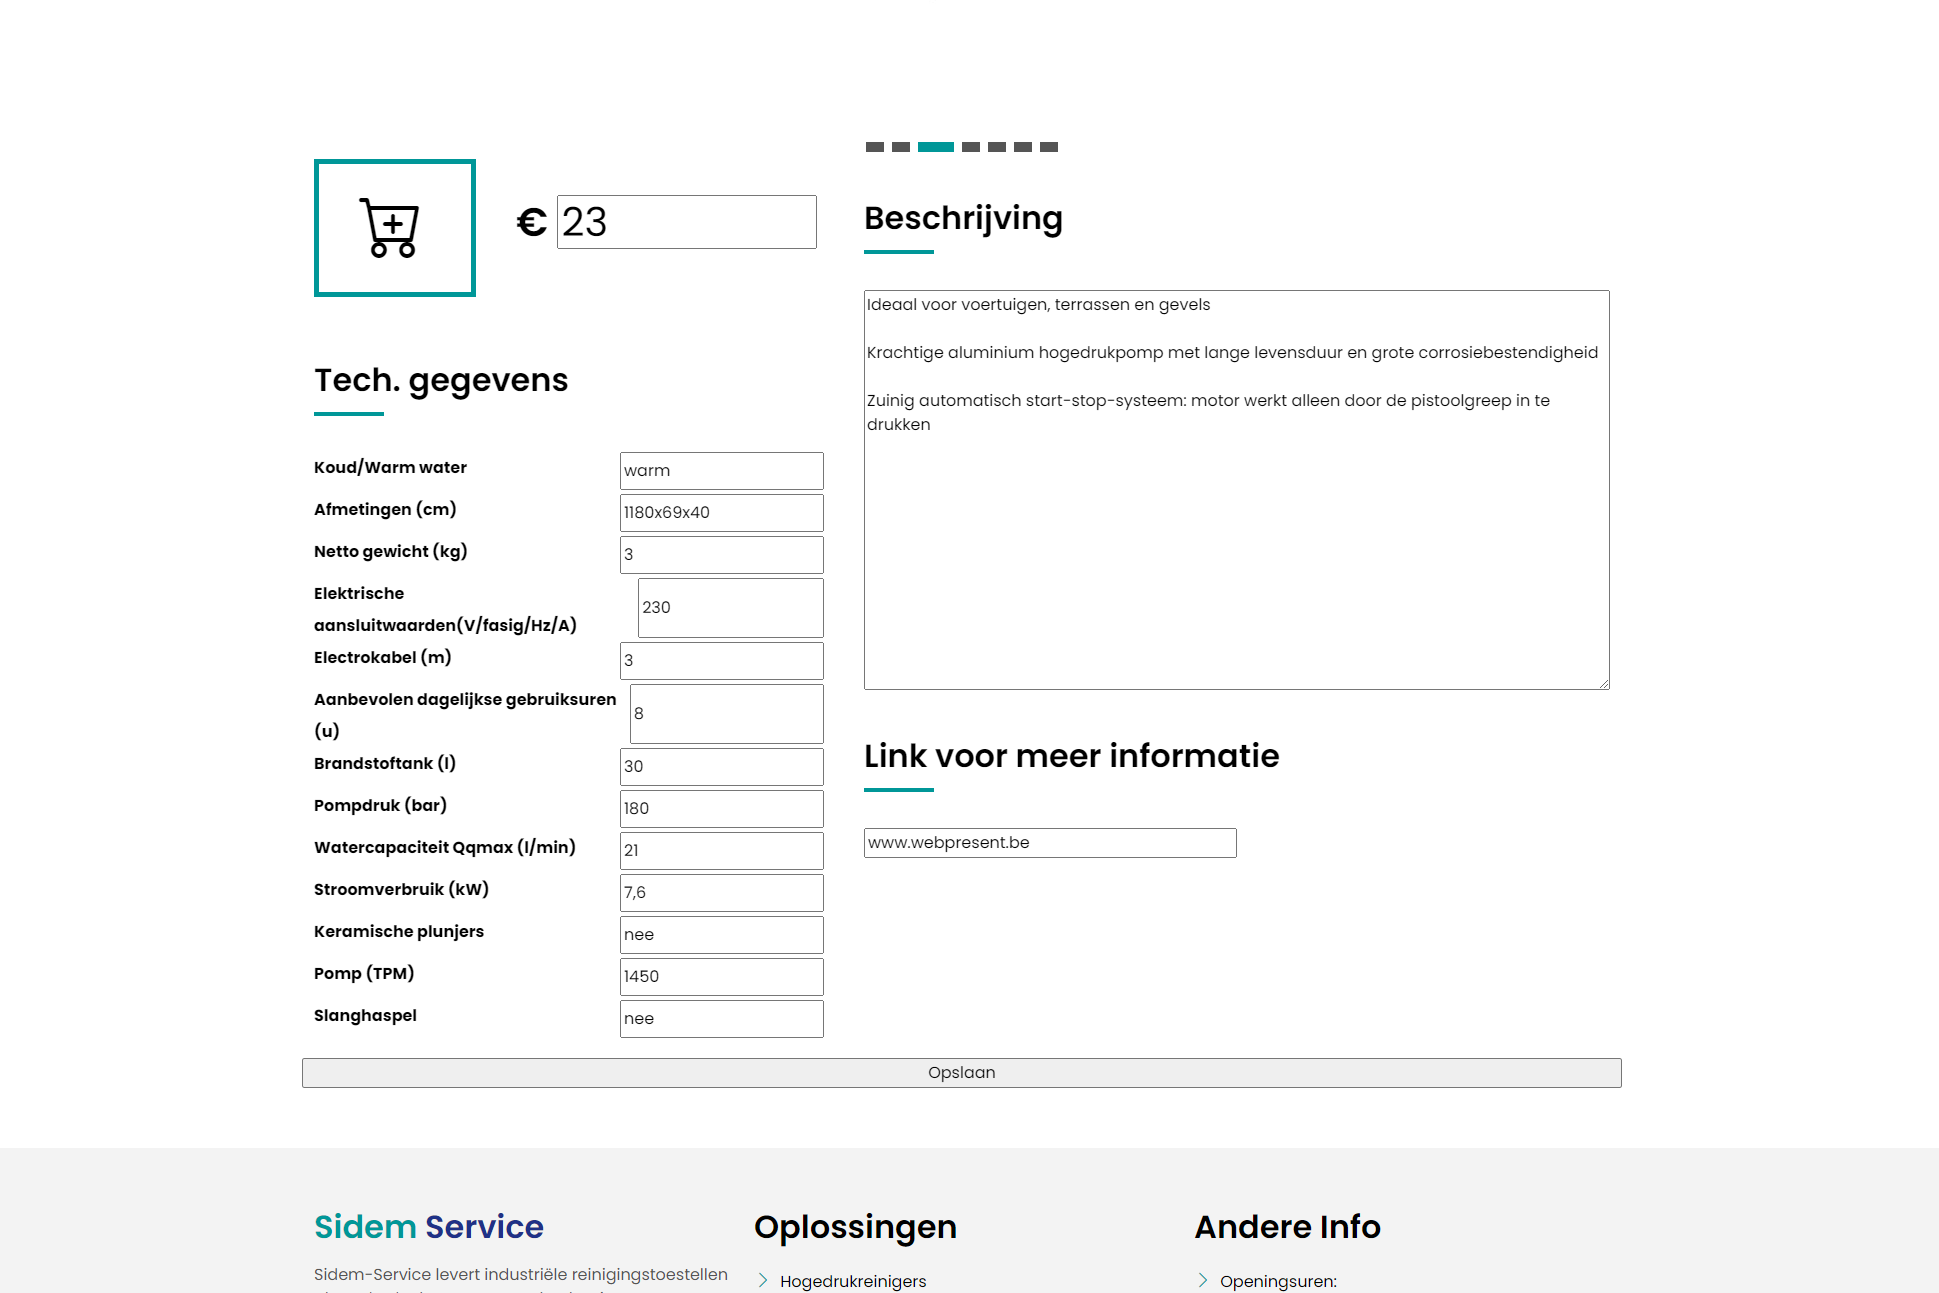Viewport: 1939px width, 1293px height.
Task: Click the chevron beside Openingsuren
Action: tap(1203, 1280)
